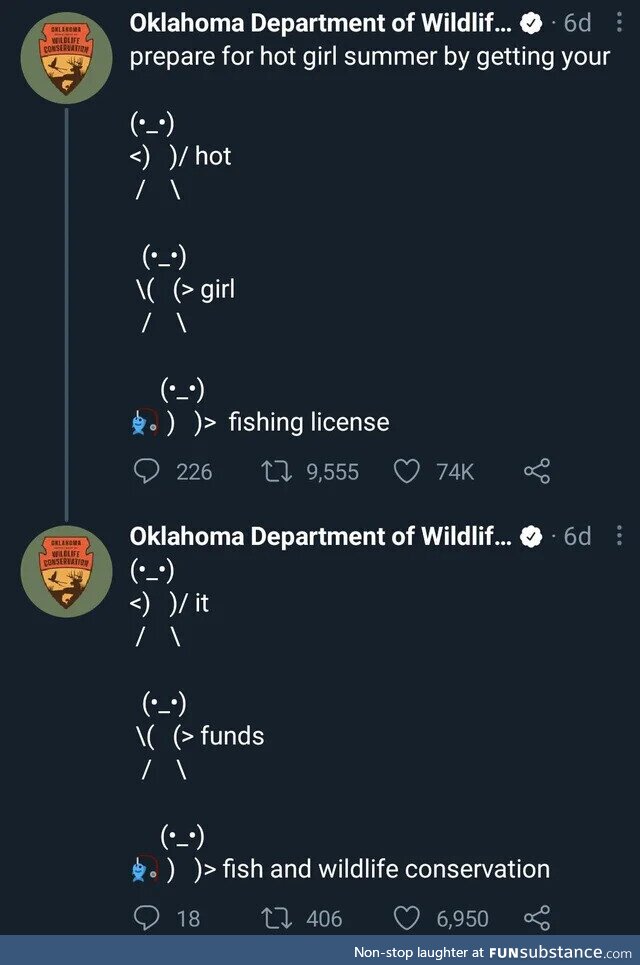Retweet the conservation funds tweet

272,917
